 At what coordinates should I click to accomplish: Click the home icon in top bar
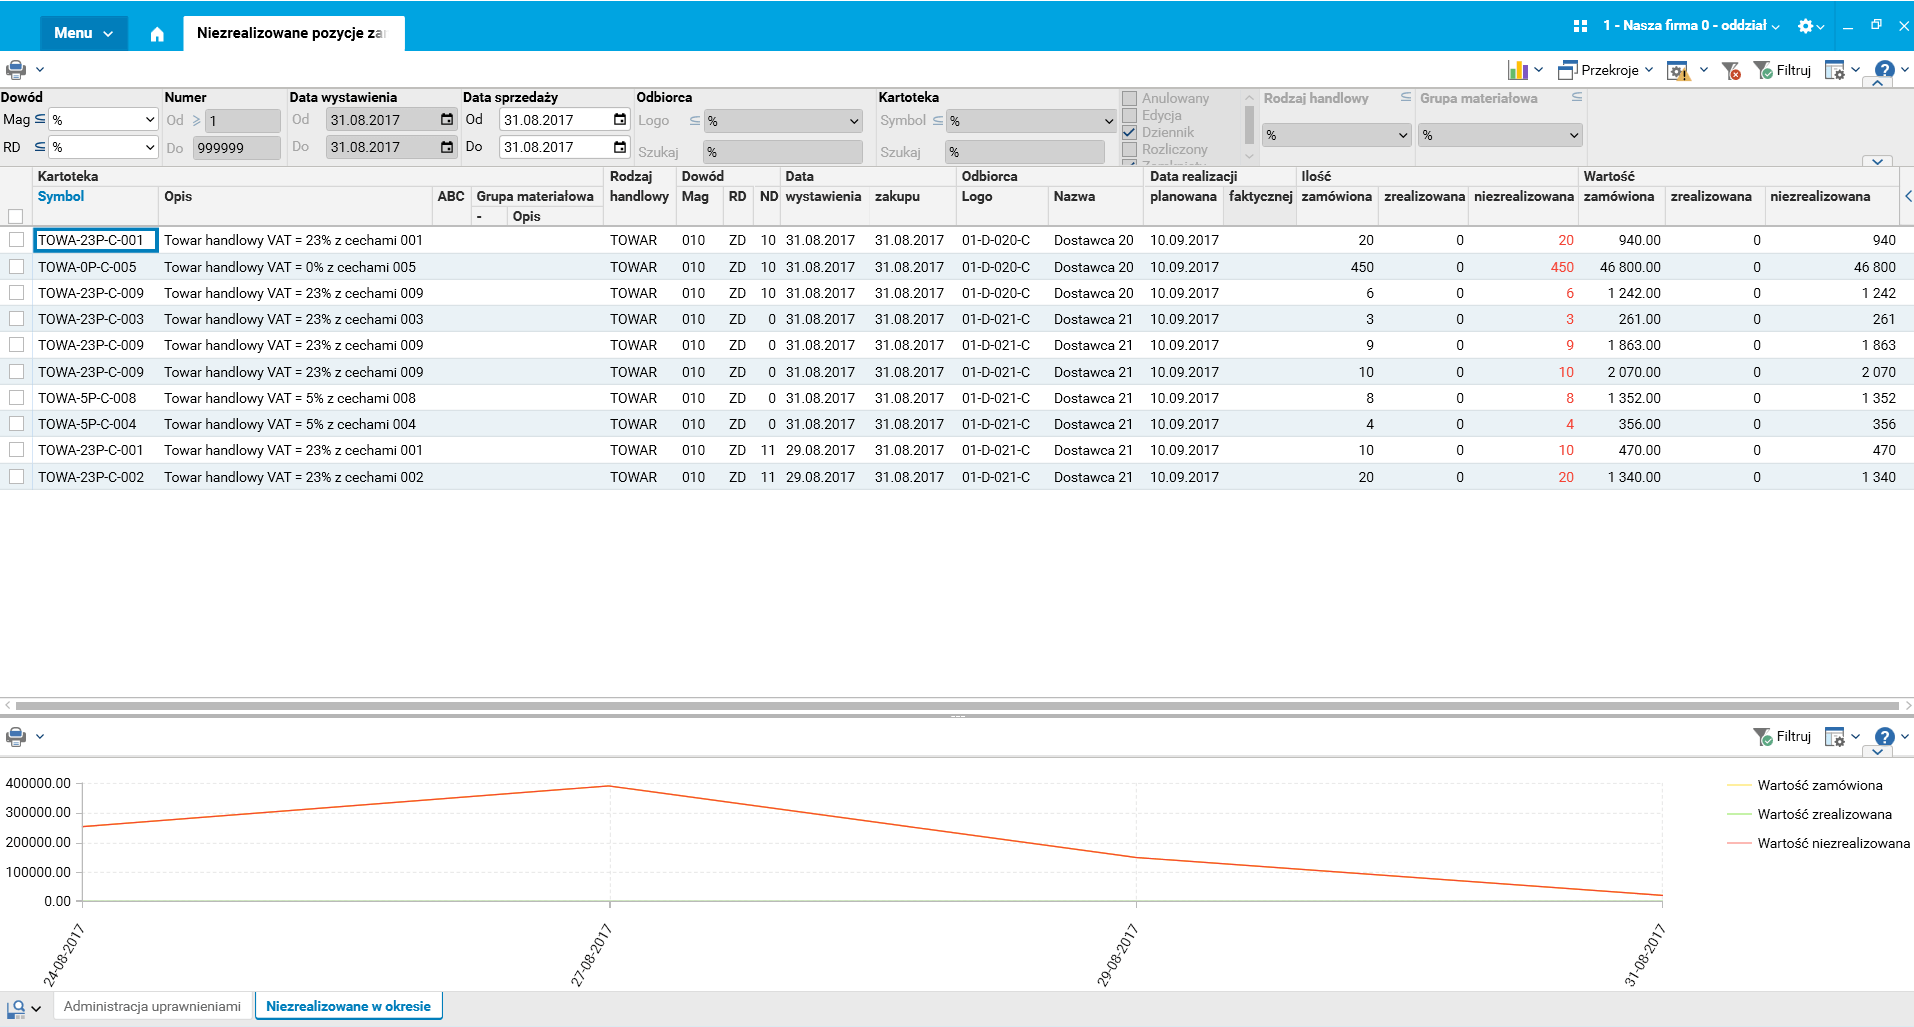pos(157,34)
